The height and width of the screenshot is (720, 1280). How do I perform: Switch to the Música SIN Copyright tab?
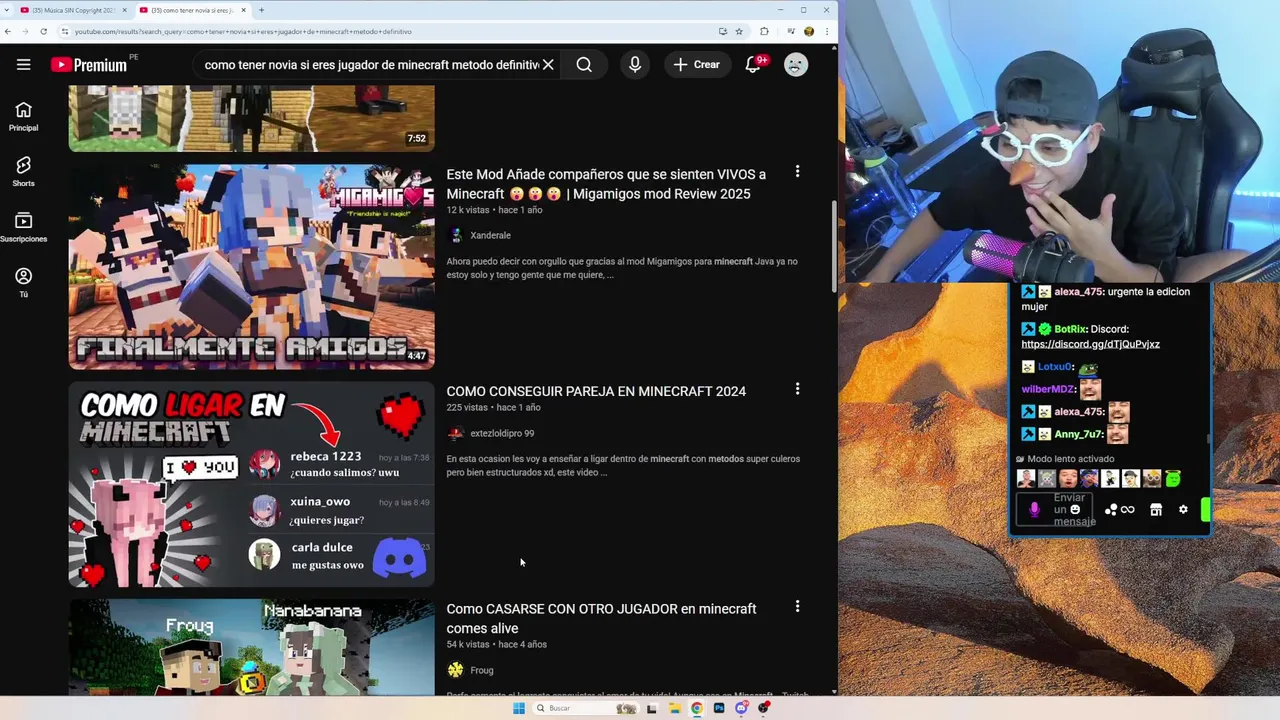pyautogui.click(x=75, y=10)
